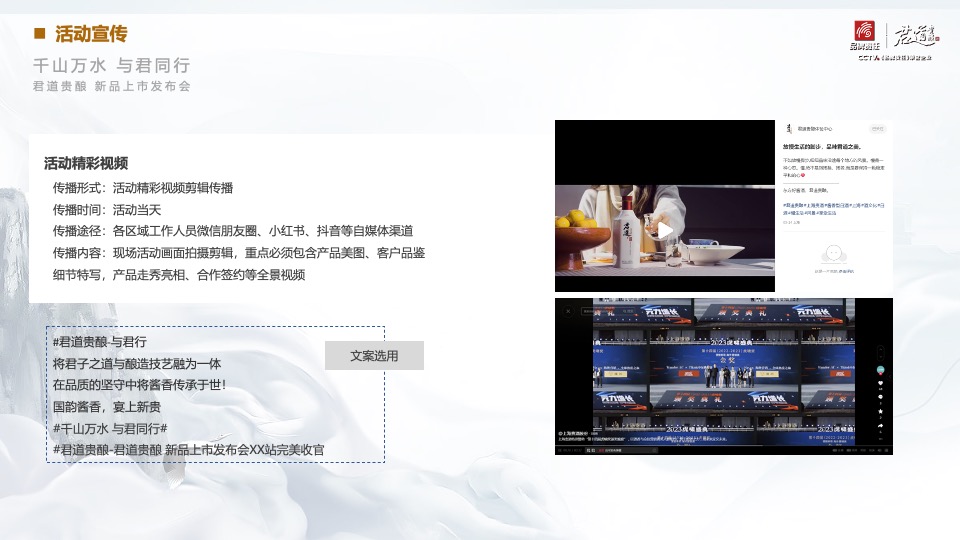
Task: Select the 活动精彩视频 section title
Action: click(86, 163)
